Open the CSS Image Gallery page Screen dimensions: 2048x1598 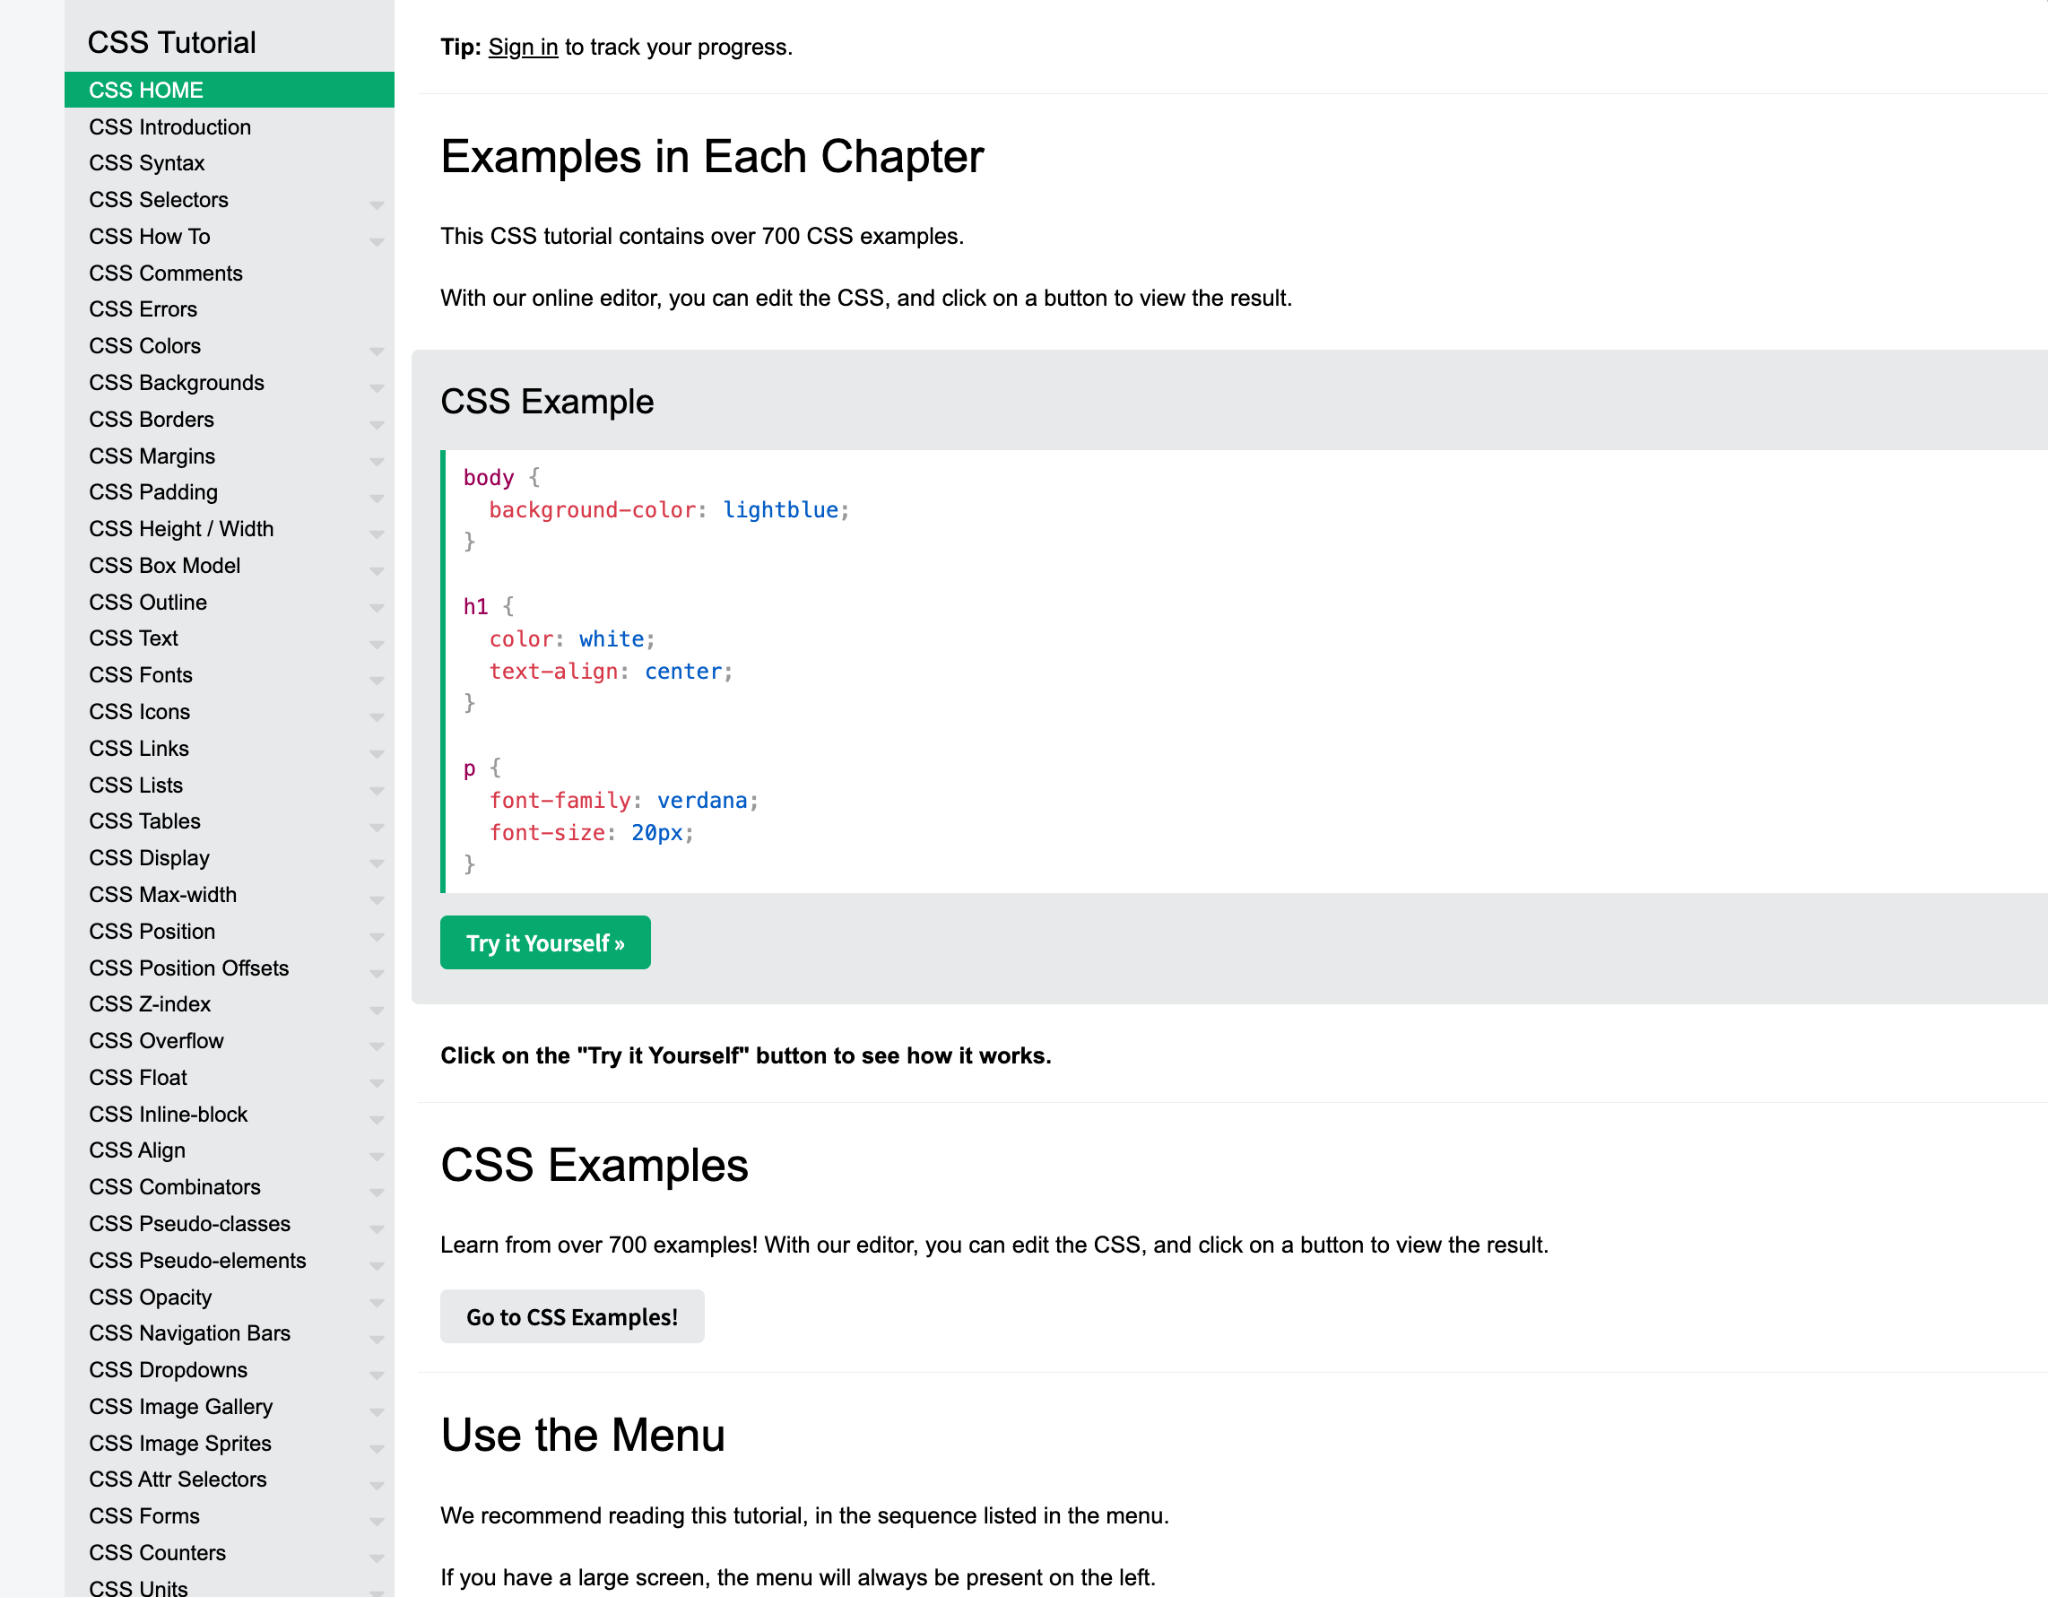click(180, 1406)
